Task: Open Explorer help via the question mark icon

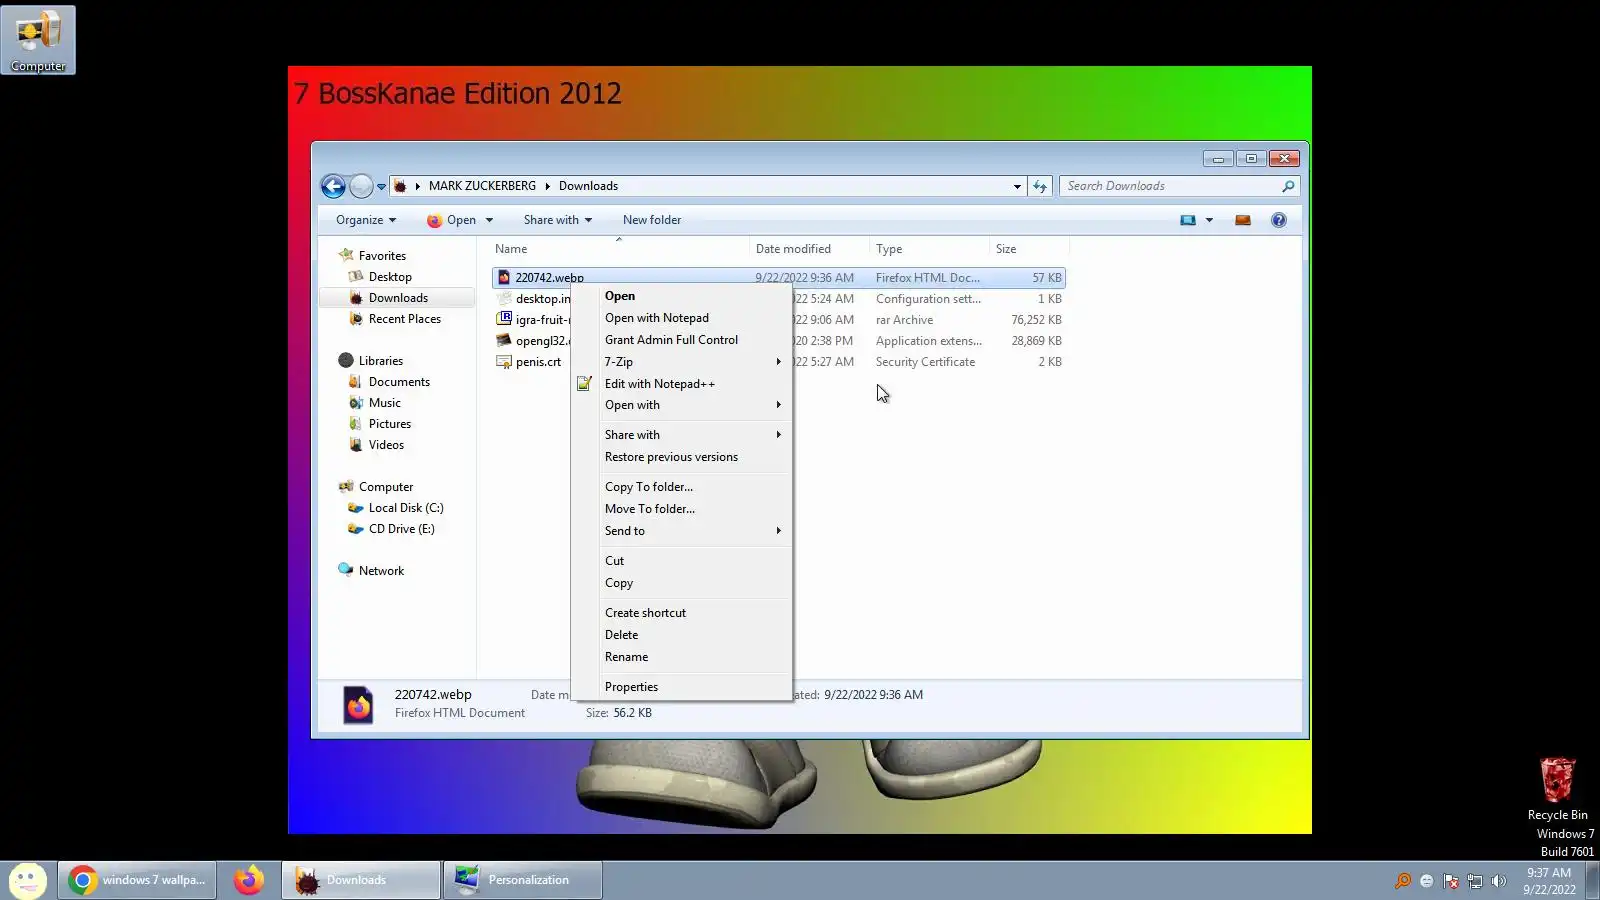Action: 1279,220
